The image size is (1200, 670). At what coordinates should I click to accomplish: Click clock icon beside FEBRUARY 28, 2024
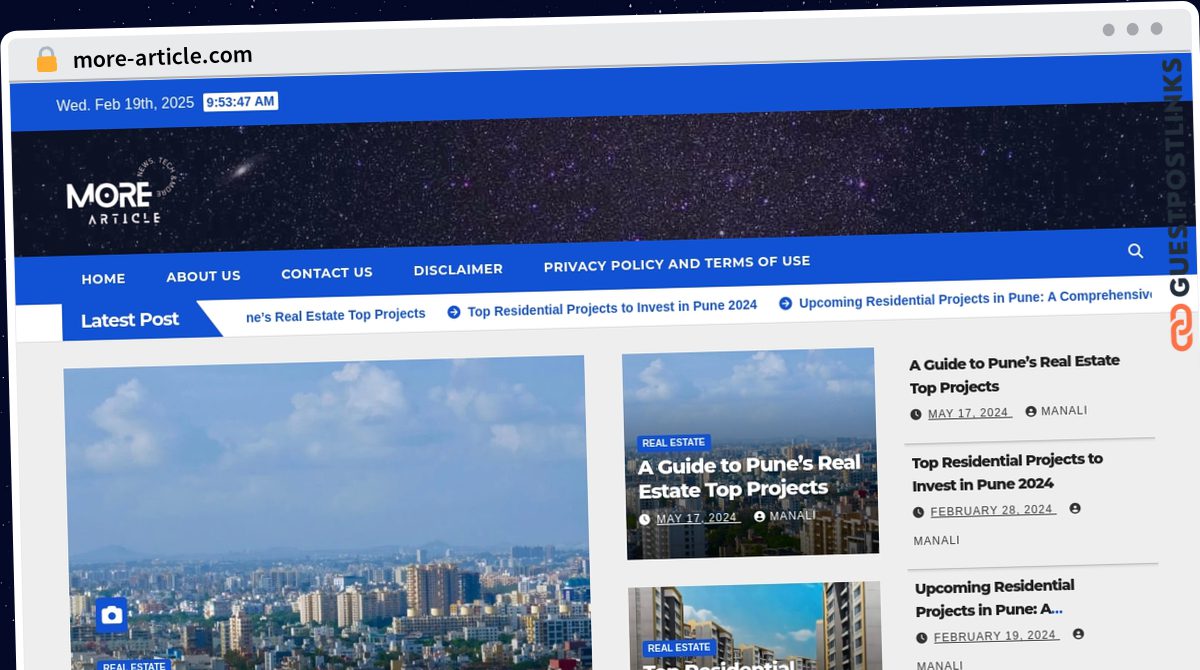click(918, 512)
